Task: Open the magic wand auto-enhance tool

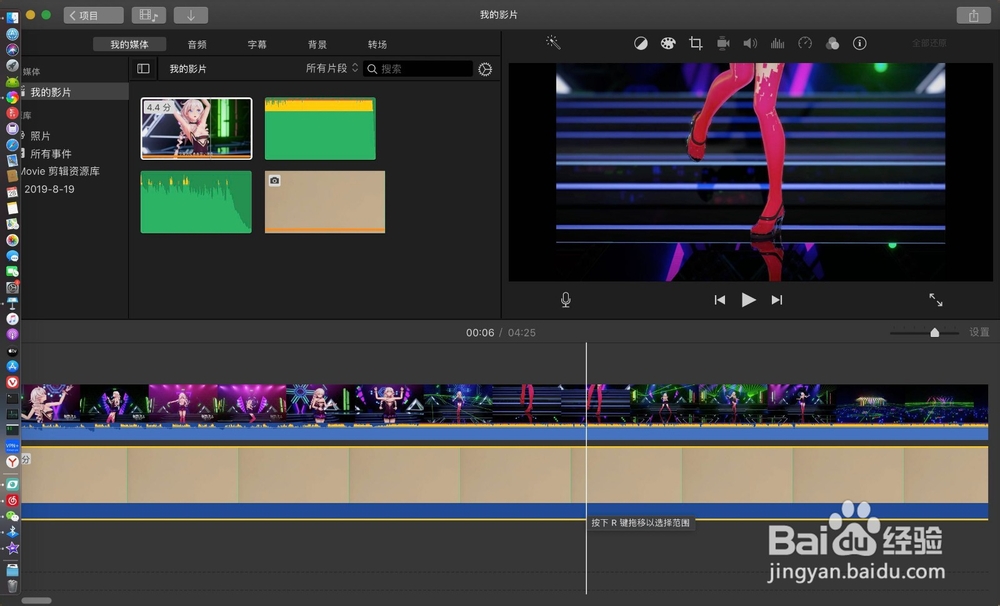Action: click(553, 43)
